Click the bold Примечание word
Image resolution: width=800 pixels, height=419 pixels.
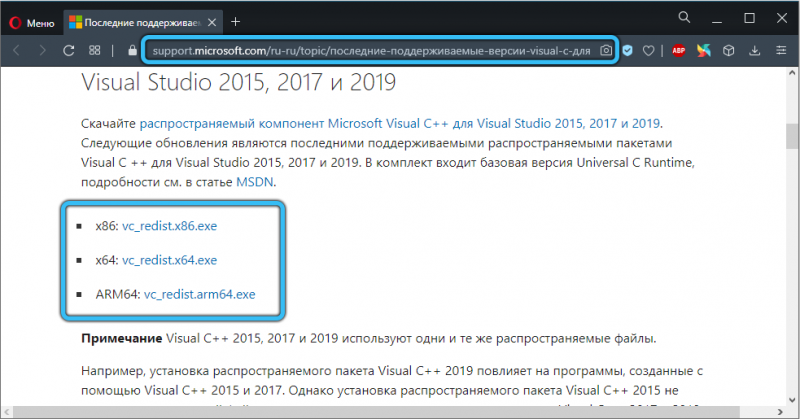coord(121,338)
